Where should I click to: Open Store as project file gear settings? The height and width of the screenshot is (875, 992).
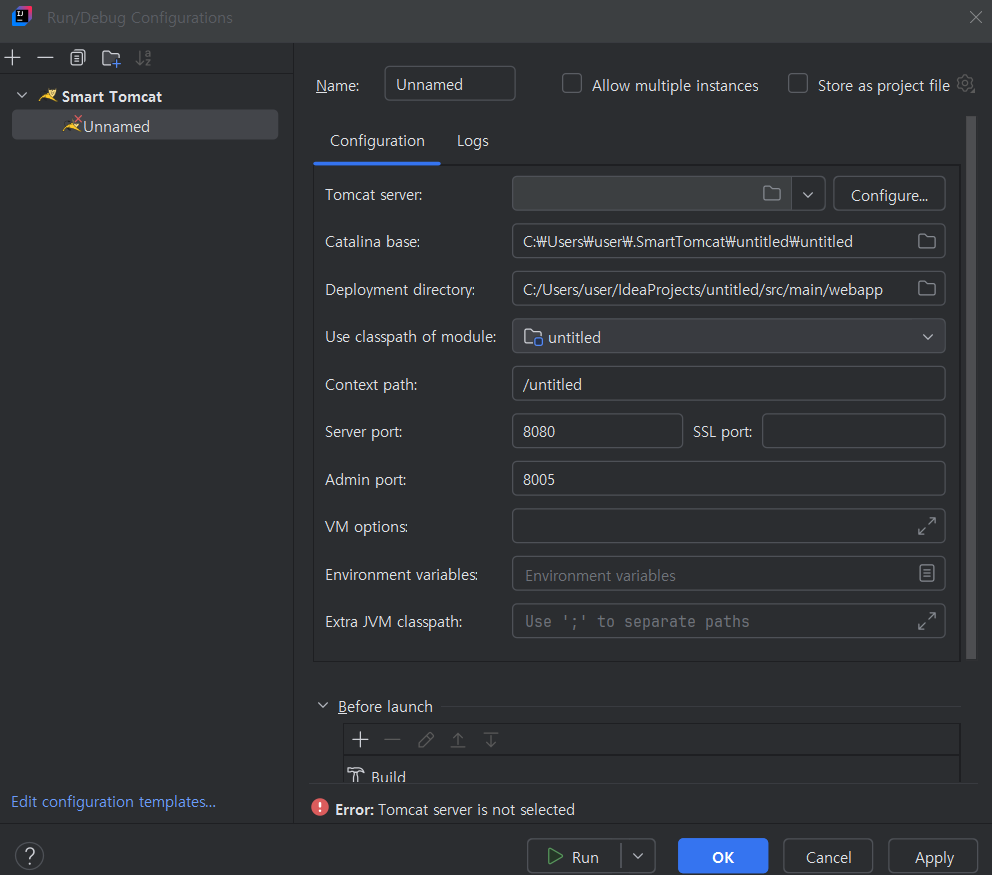coord(965,84)
